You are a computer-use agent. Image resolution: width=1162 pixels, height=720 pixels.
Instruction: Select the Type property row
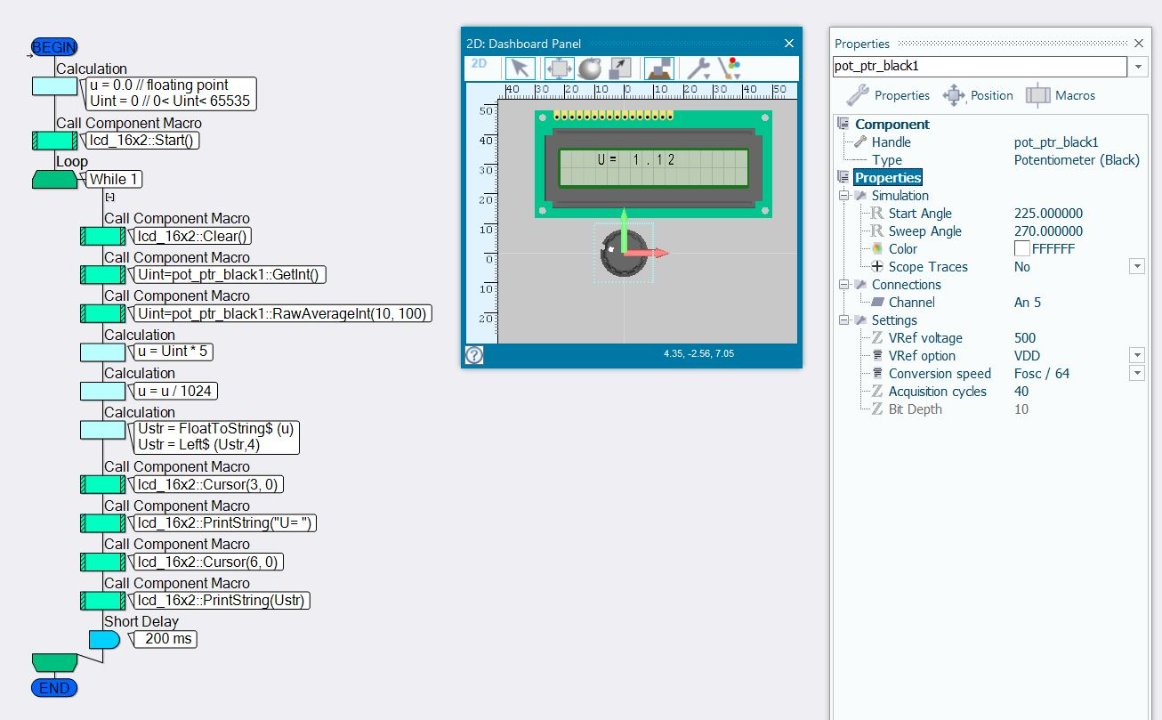coord(993,160)
